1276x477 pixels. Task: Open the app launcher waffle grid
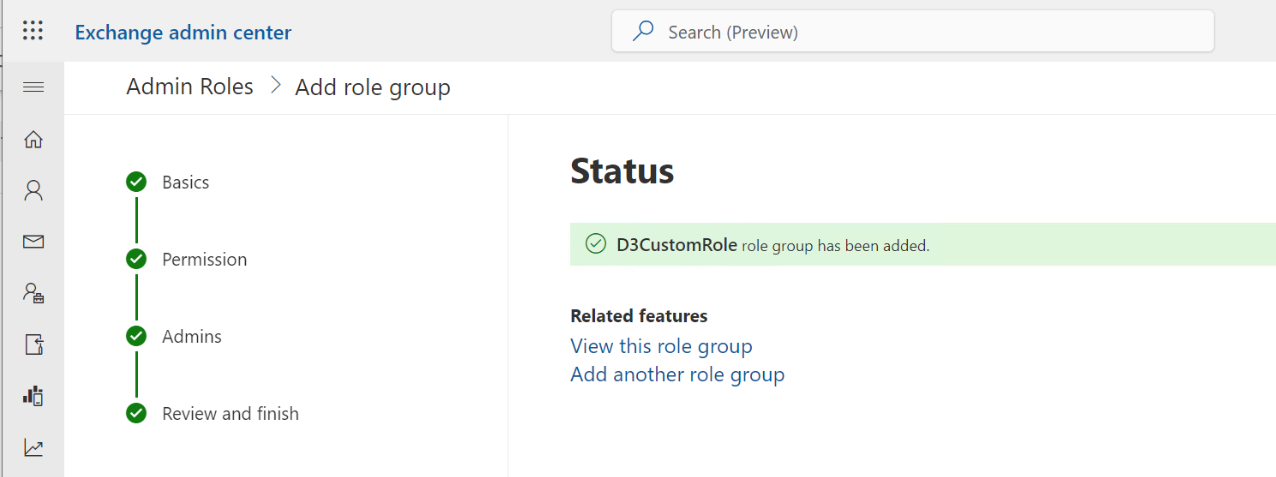(x=33, y=31)
